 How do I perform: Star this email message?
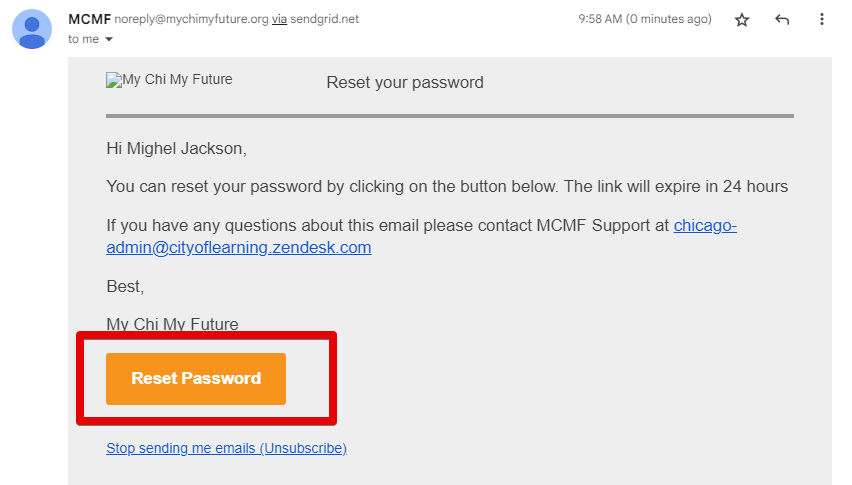click(x=742, y=20)
